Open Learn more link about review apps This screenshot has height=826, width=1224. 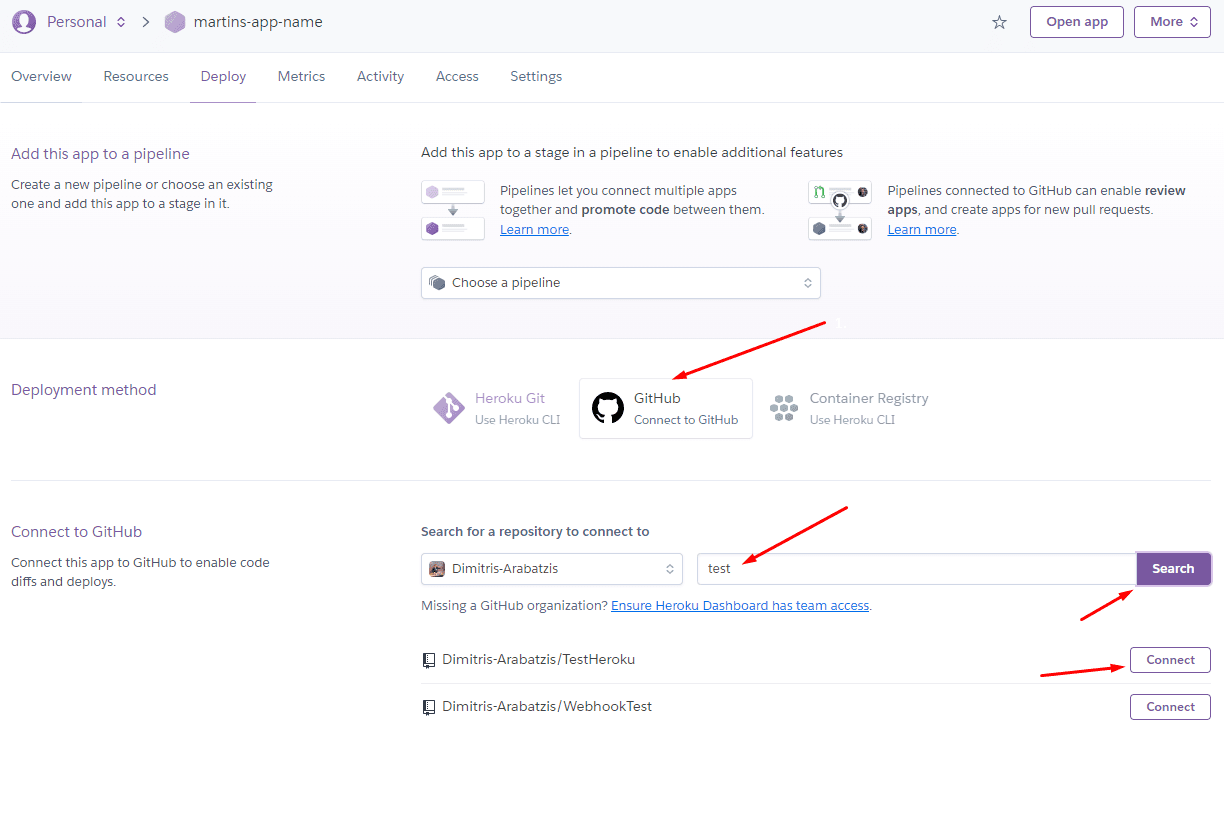(x=922, y=230)
